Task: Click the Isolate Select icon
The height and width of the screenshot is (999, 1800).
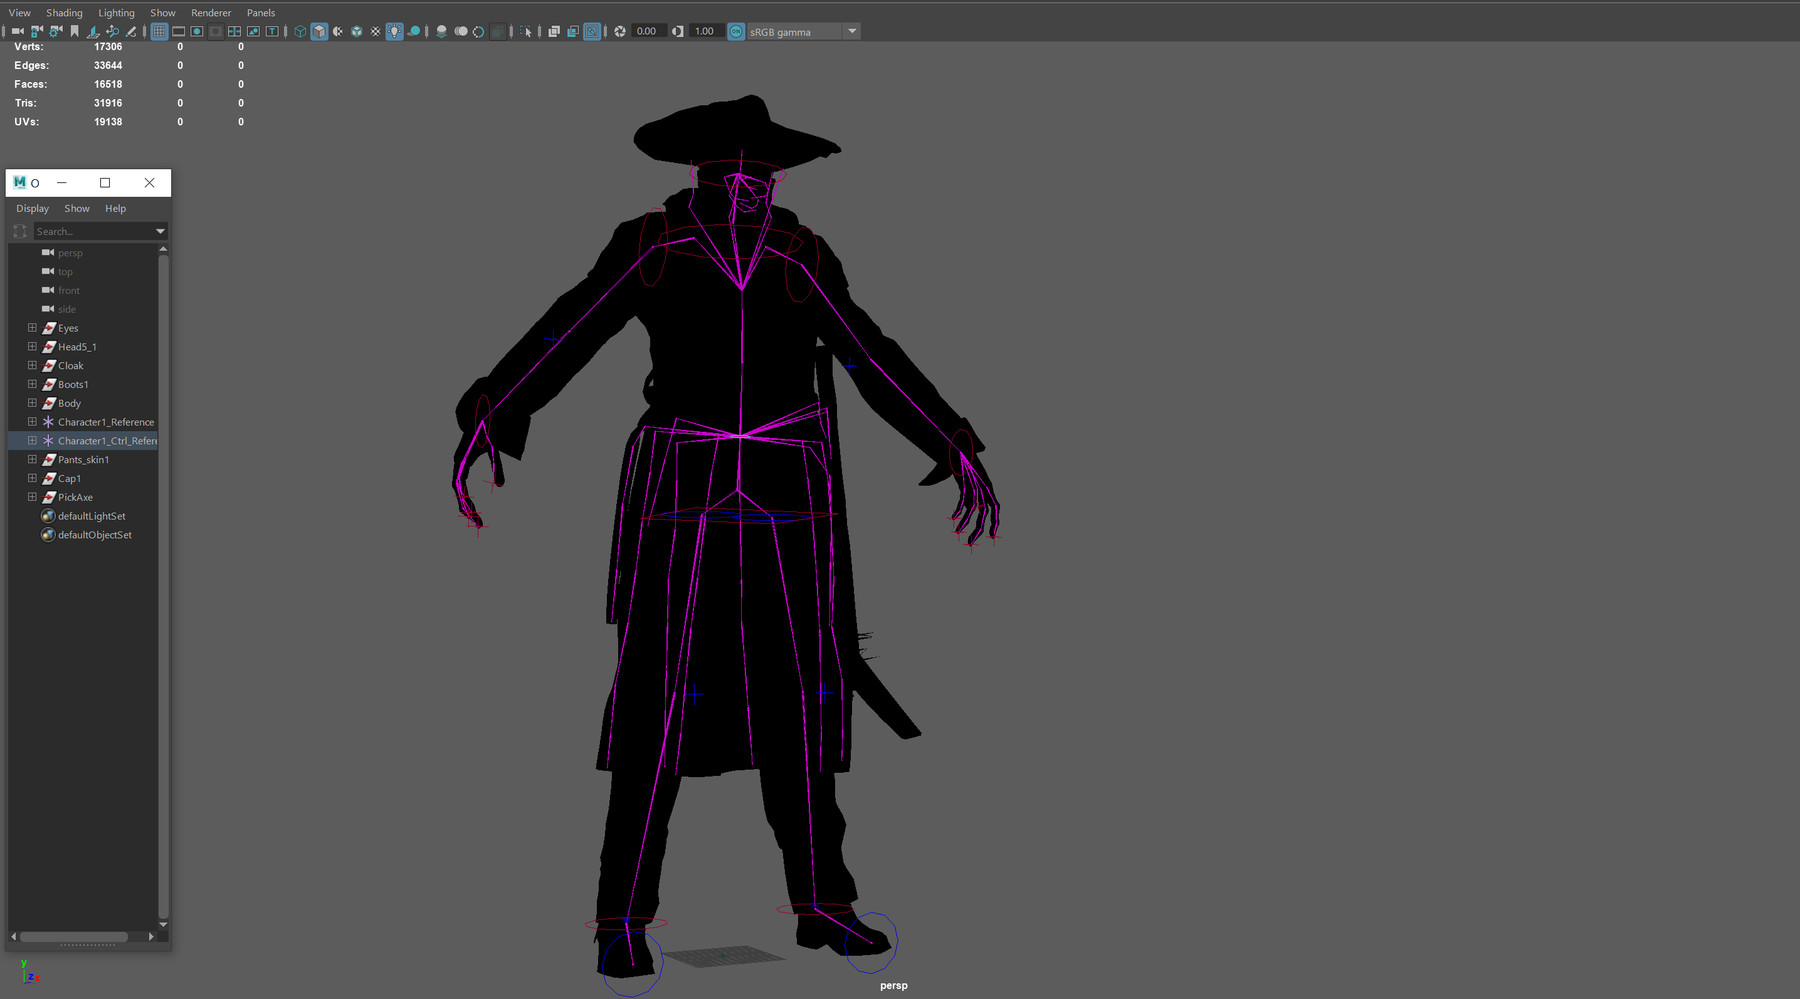Action: coord(526,31)
